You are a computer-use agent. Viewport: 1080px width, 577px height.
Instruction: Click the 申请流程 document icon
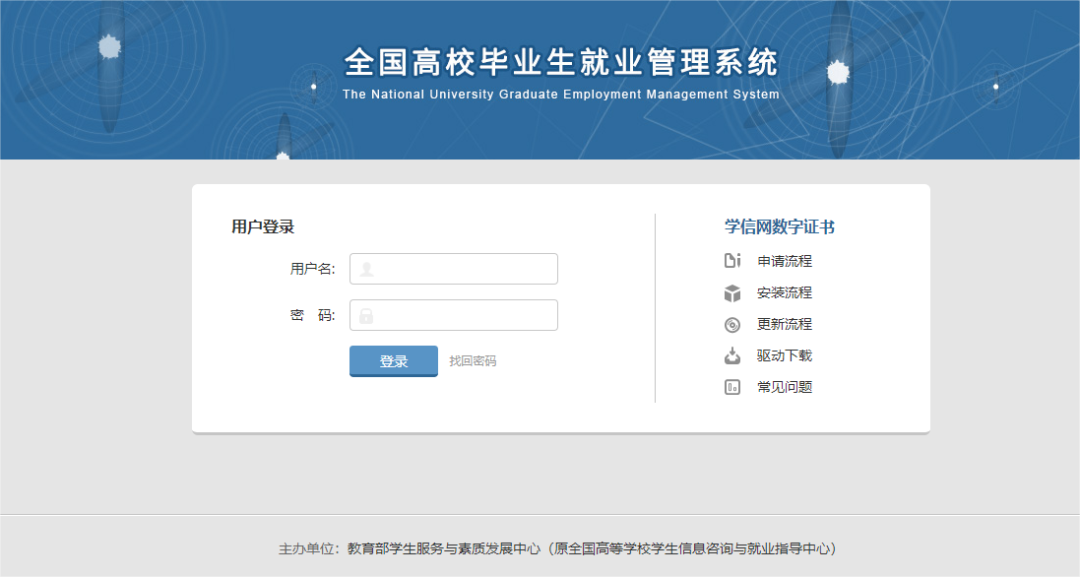point(732,261)
